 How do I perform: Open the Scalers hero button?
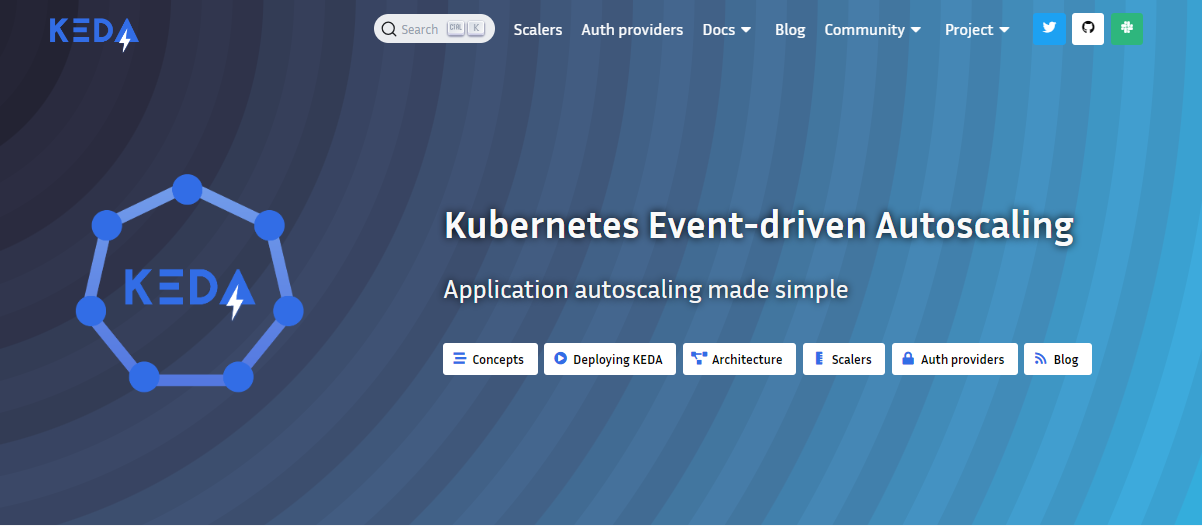[844, 359]
